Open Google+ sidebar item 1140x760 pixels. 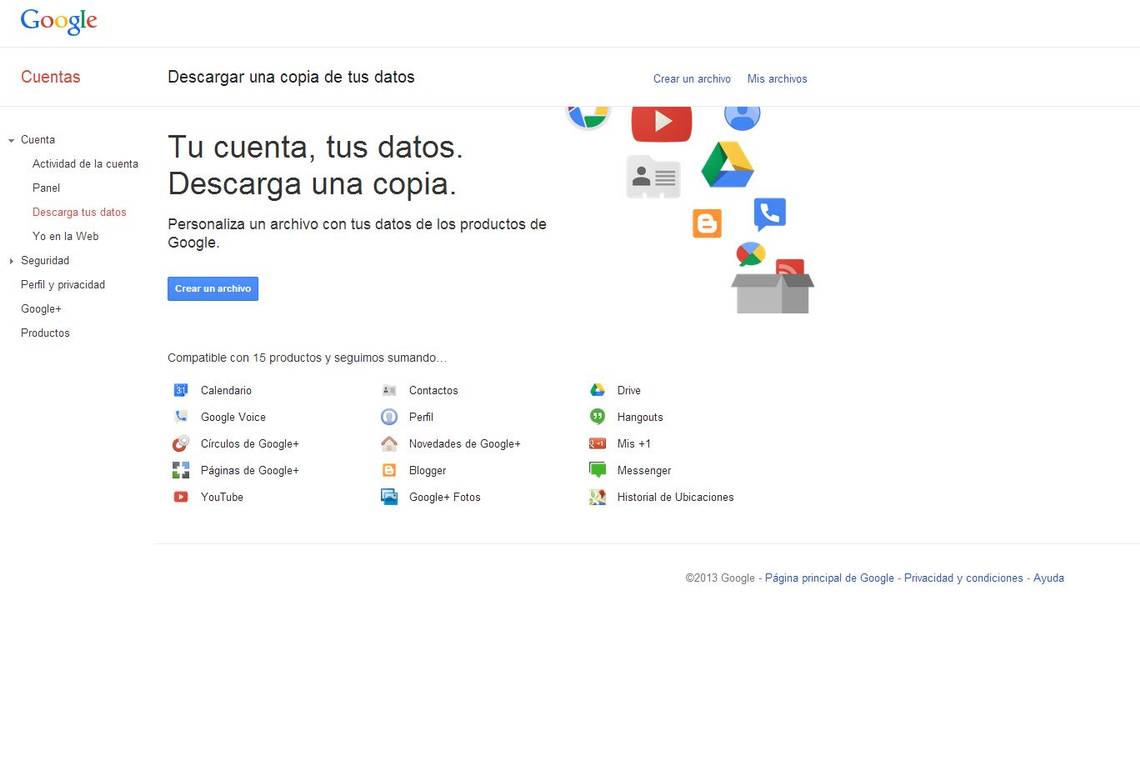[x=41, y=309]
